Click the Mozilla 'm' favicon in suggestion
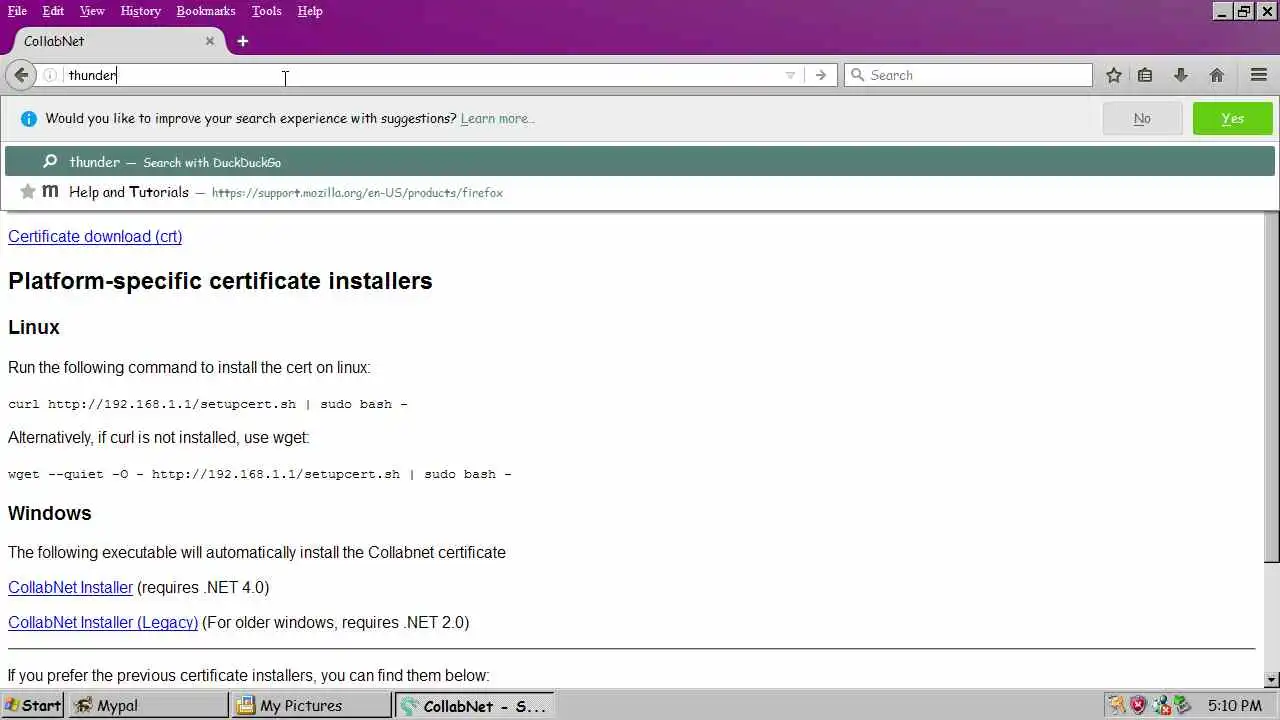The height and width of the screenshot is (720, 1280). [50, 191]
